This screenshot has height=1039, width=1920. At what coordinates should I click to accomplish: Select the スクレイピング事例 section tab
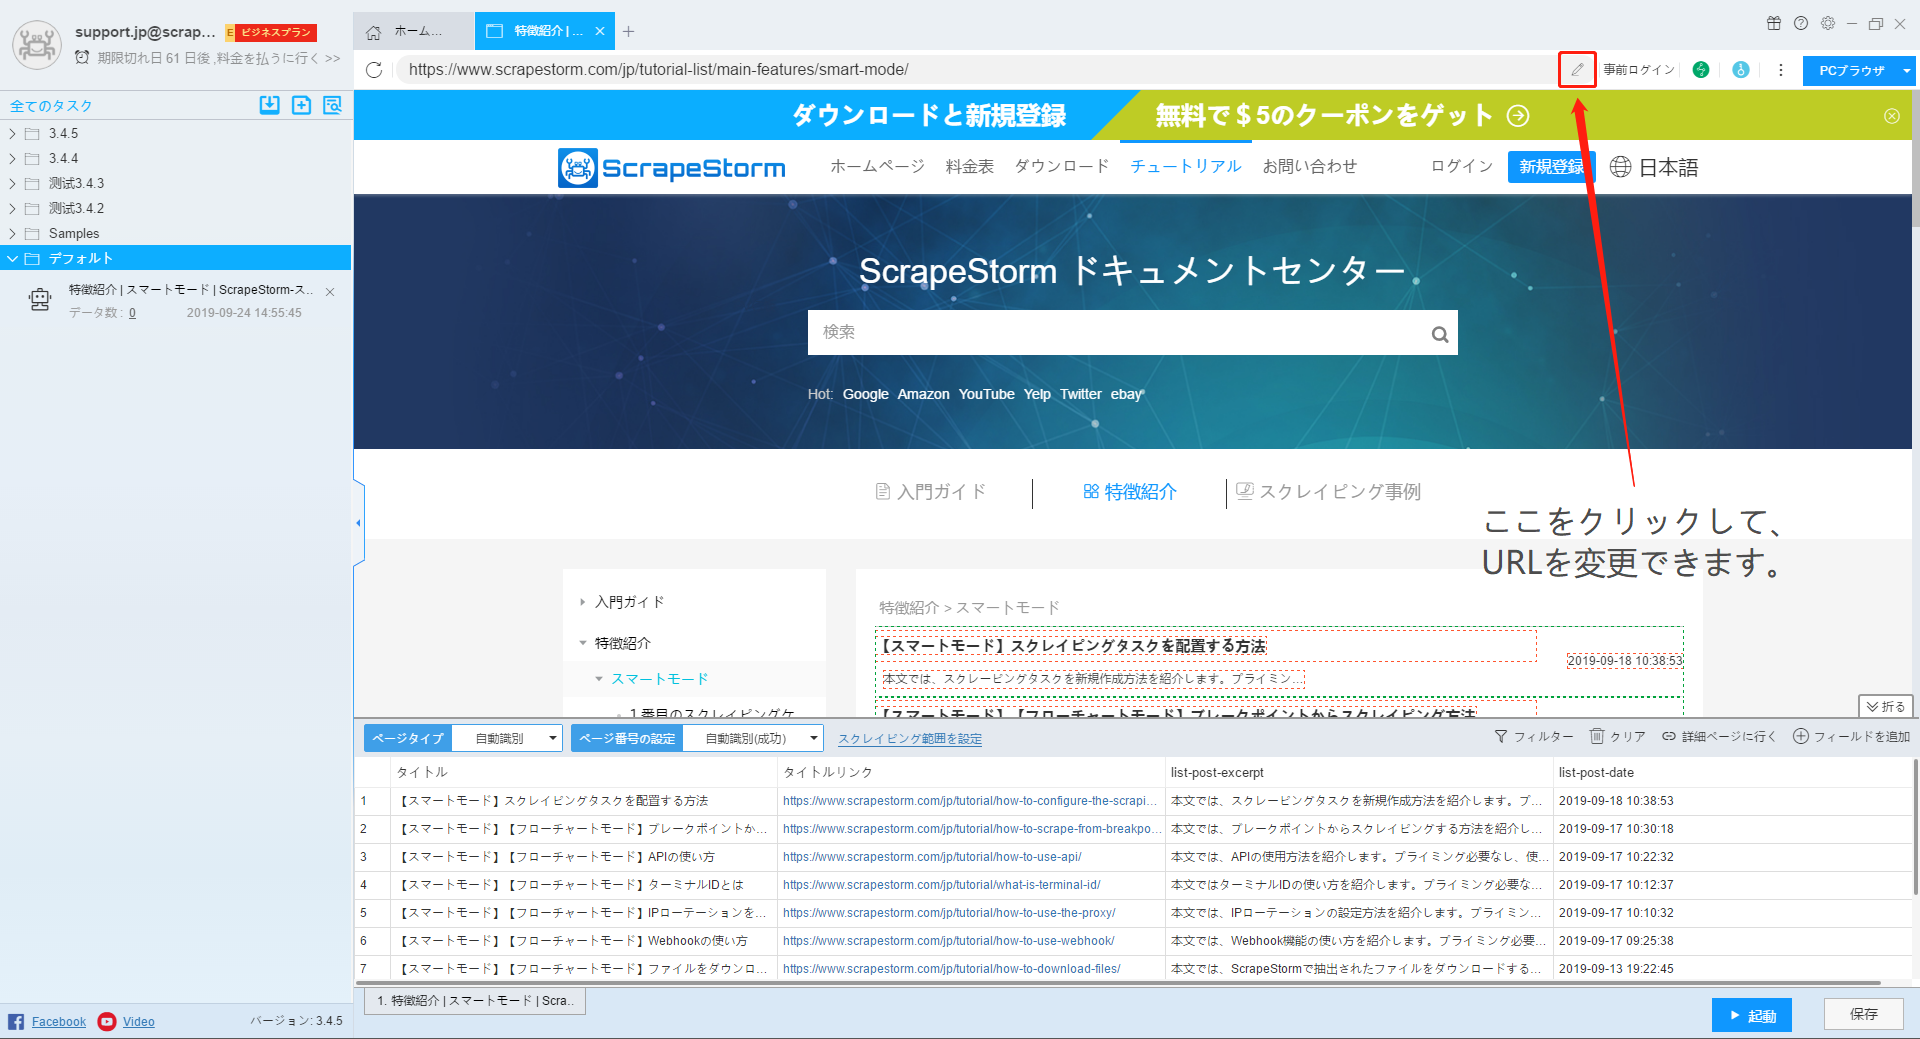coord(1329,491)
